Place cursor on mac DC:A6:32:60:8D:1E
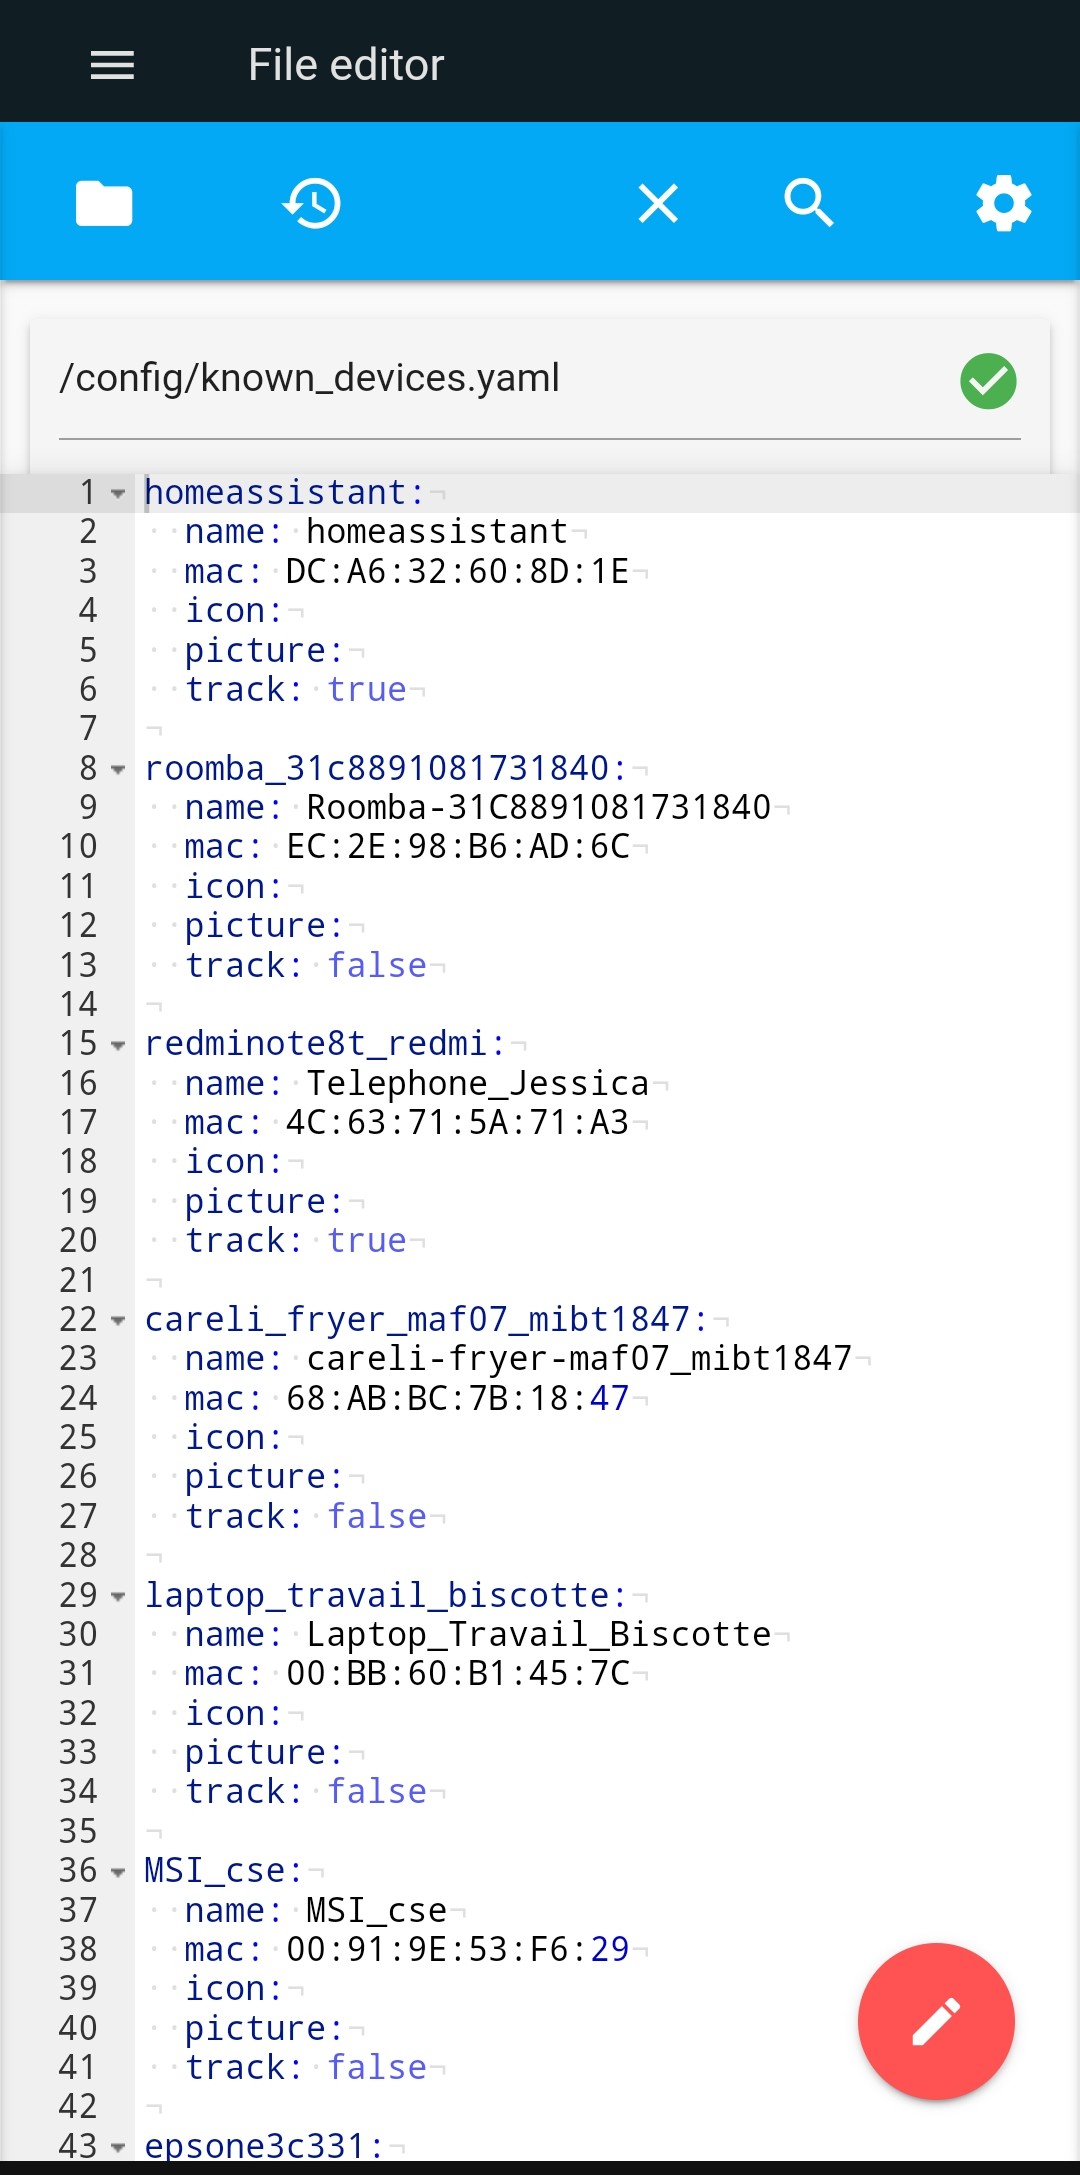This screenshot has width=1080, height=2175. click(x=458, y=572)
